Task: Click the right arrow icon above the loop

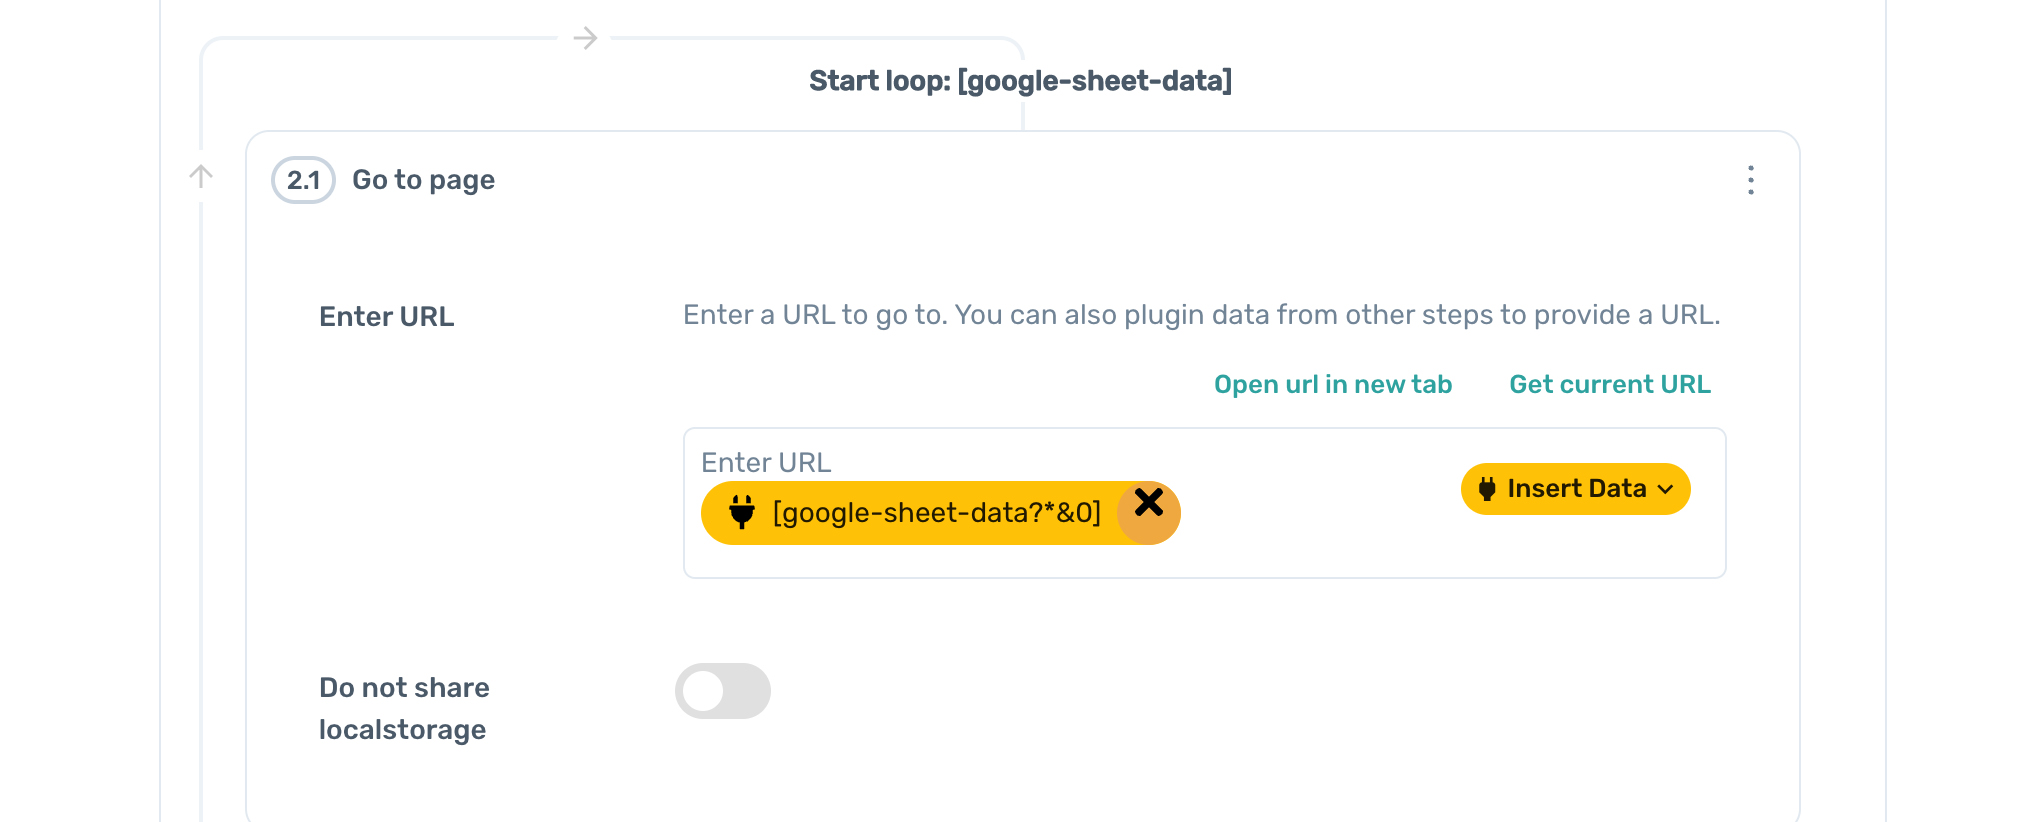Action: coord(585,39)
